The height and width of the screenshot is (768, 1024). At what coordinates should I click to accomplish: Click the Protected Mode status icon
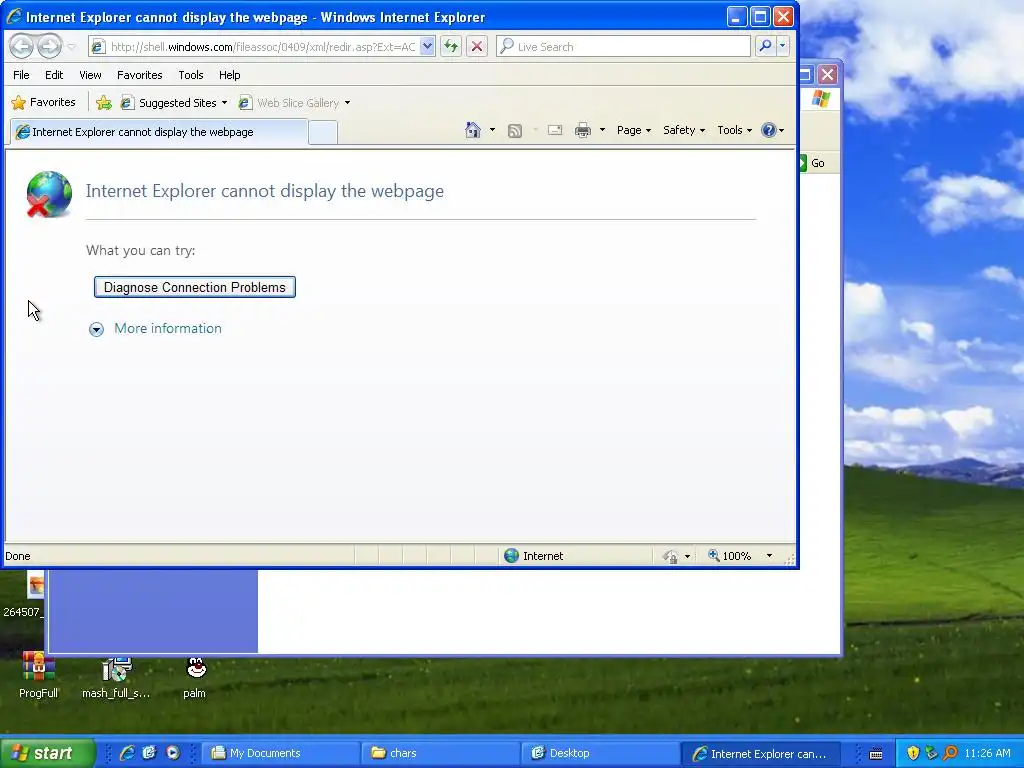point(671,556)
